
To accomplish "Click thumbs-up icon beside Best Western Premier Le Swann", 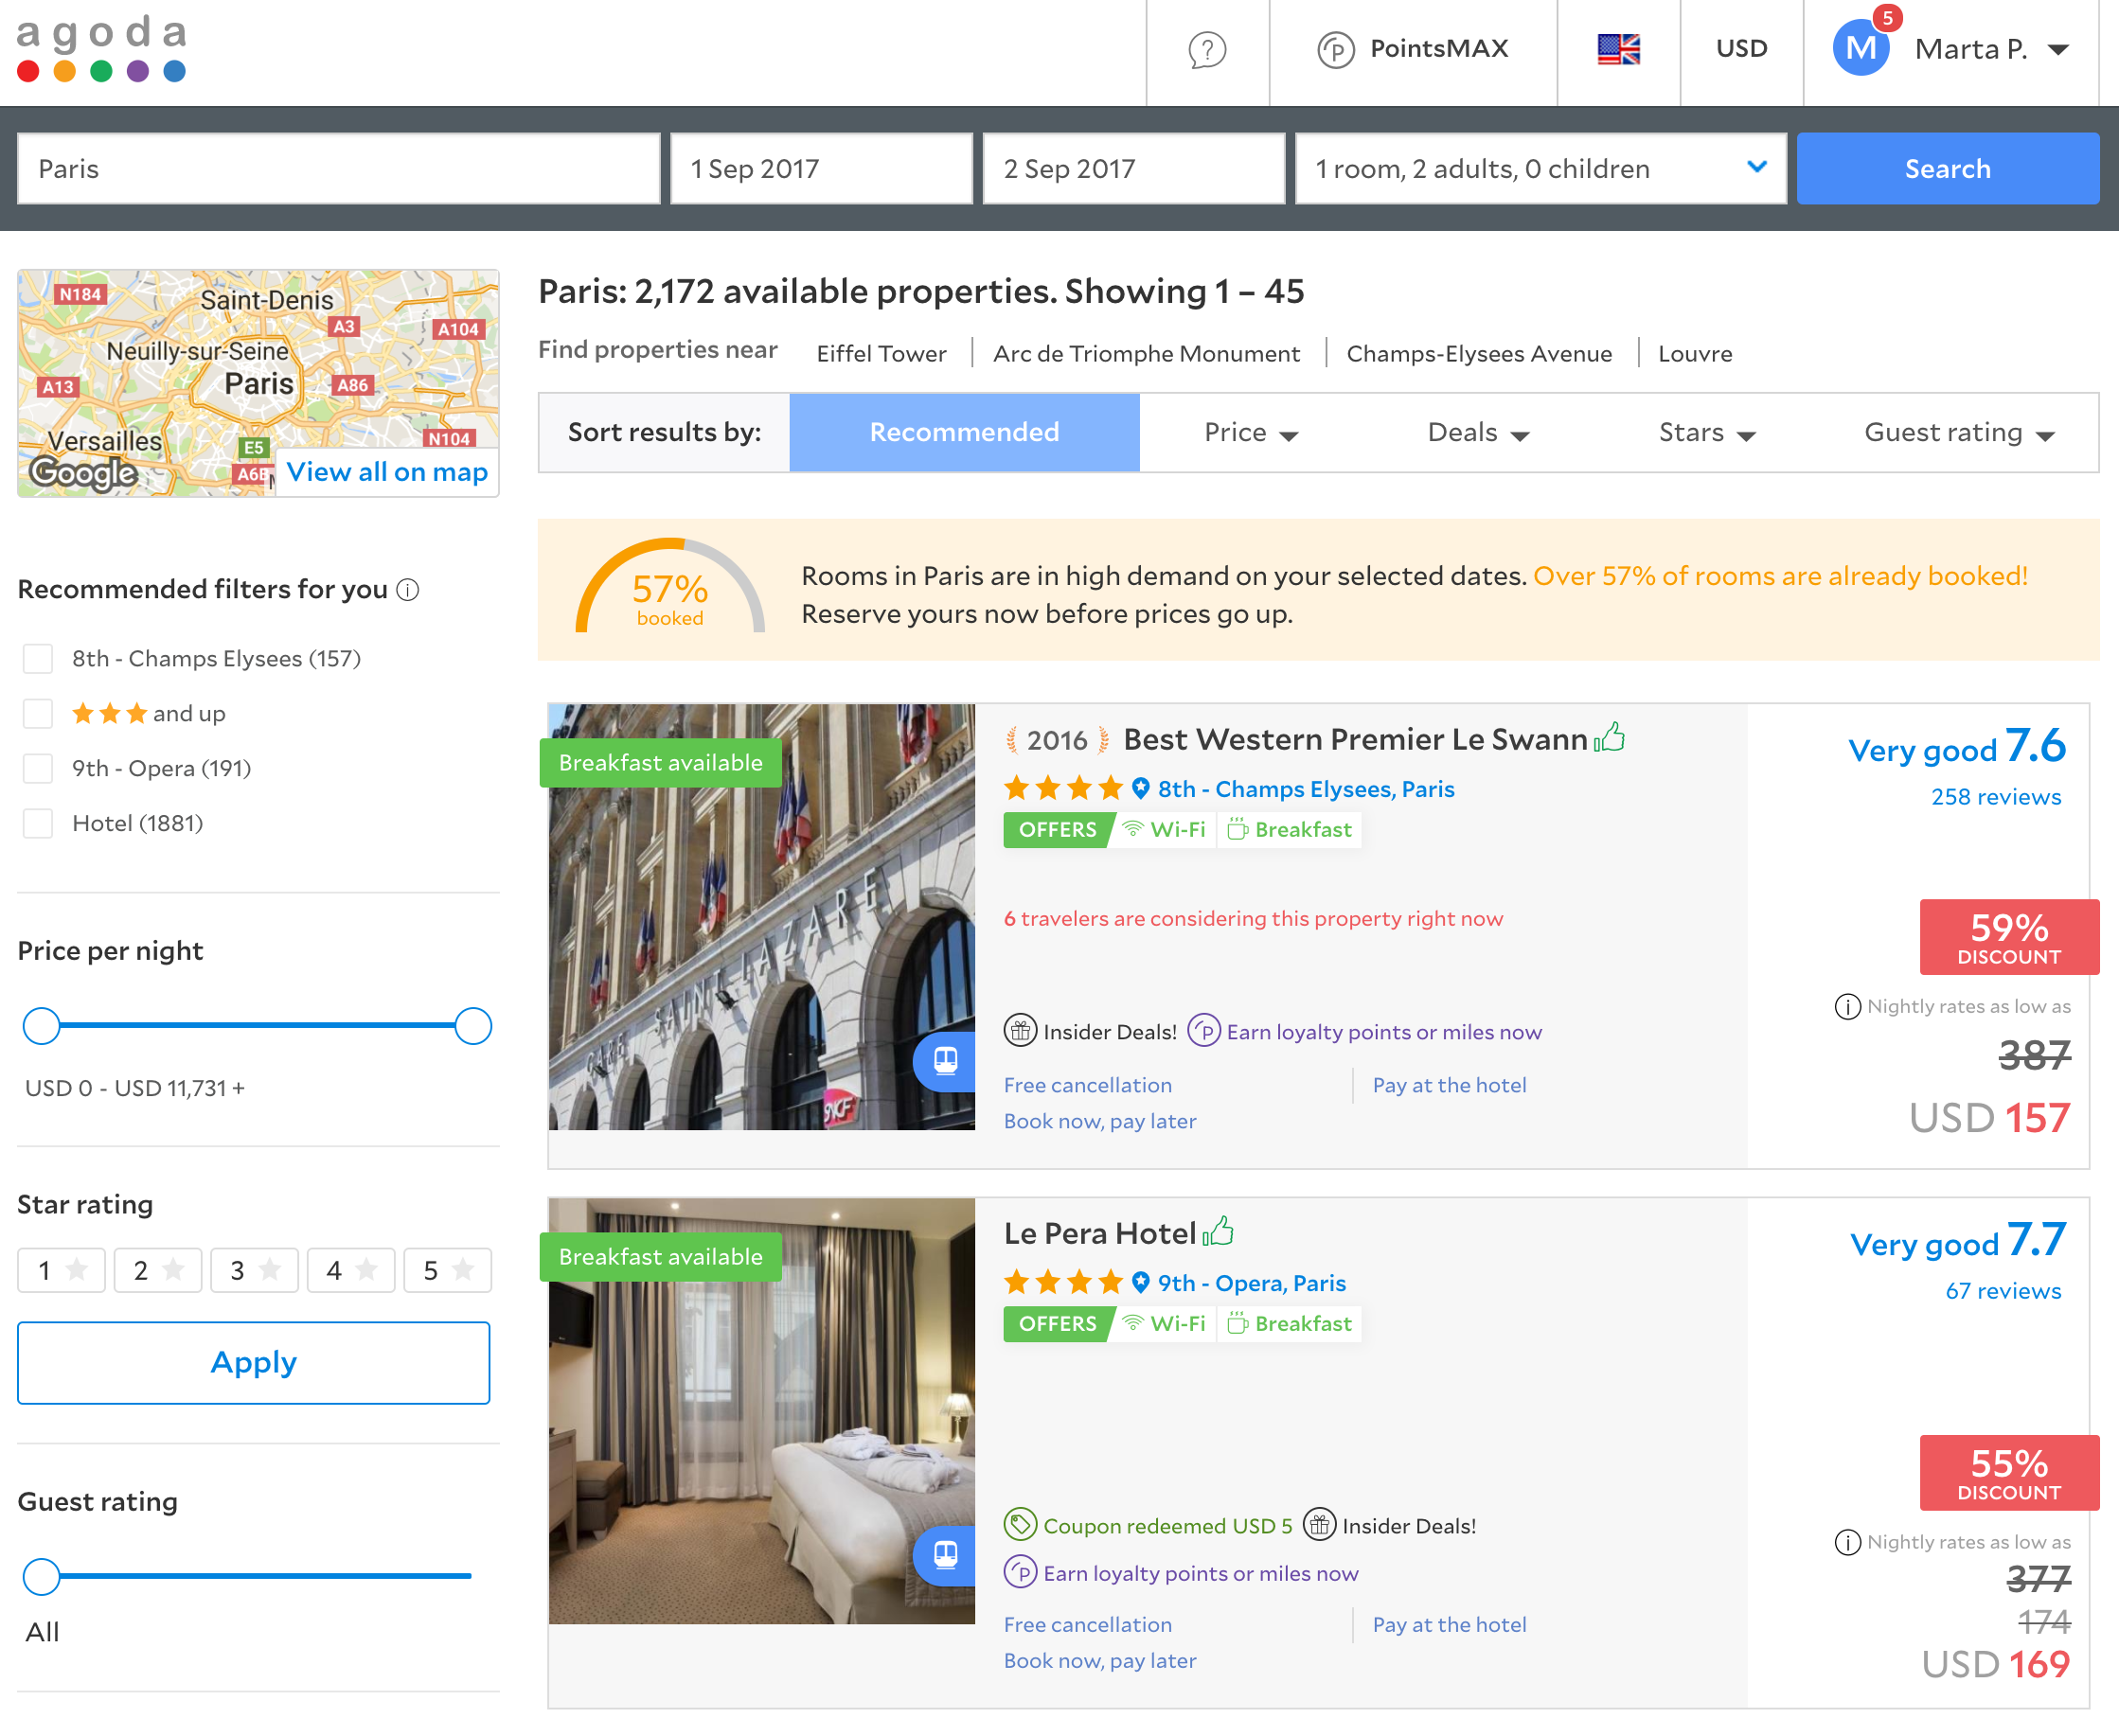I will (x=1610, y=738).
